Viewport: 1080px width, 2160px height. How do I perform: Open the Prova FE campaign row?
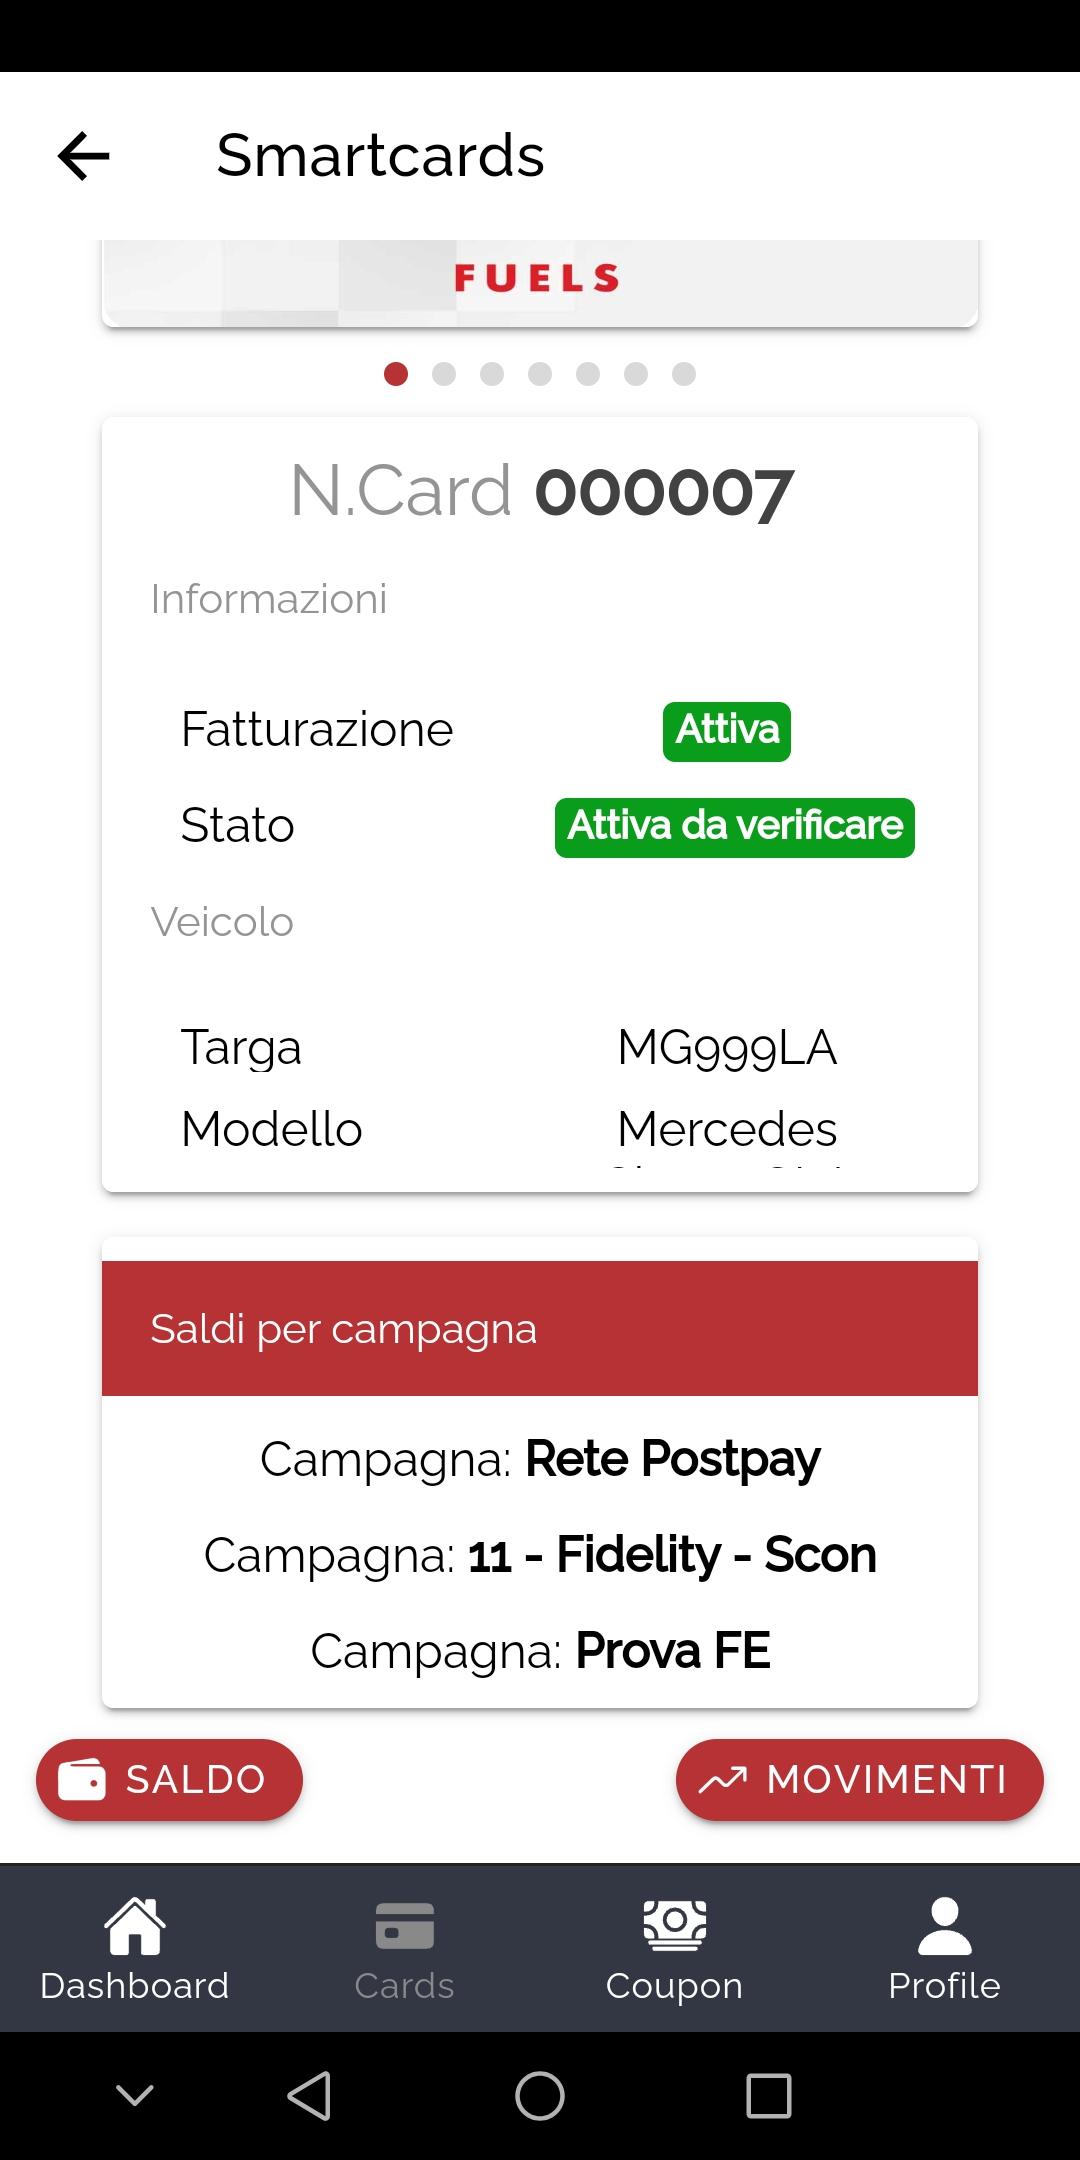[540, 1651]
